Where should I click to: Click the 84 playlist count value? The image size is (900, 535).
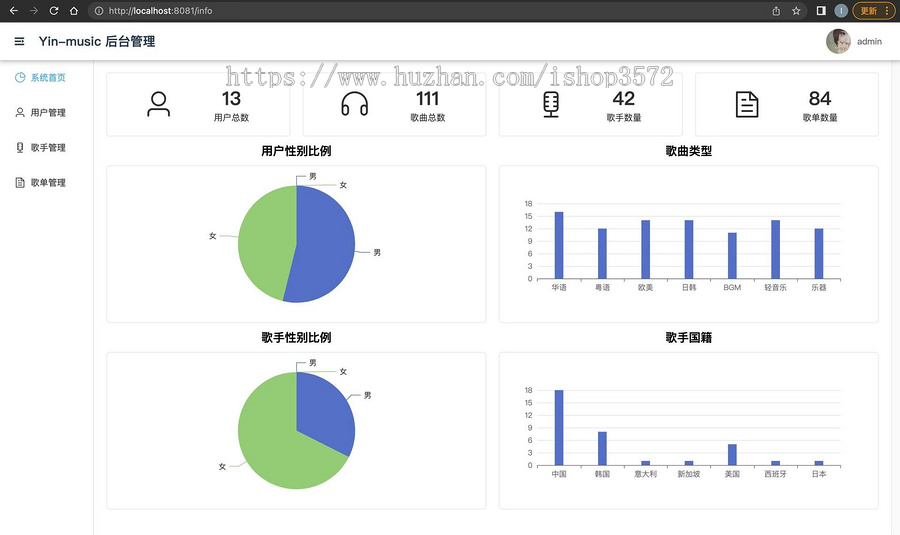coord(820,99)
